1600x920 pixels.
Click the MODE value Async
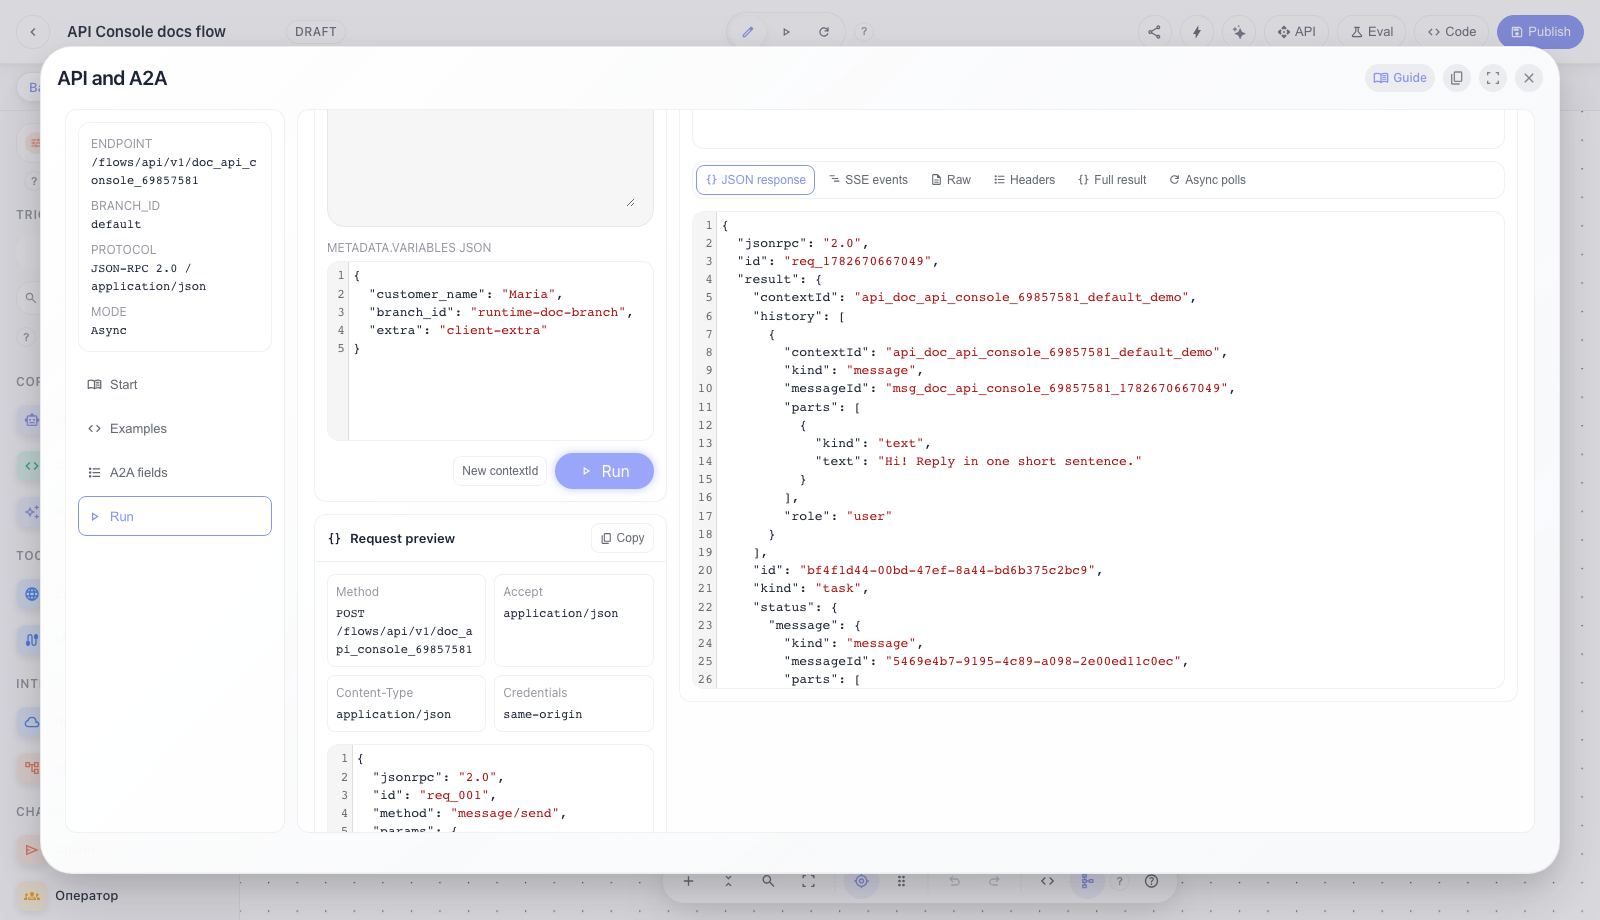point(109,331)
